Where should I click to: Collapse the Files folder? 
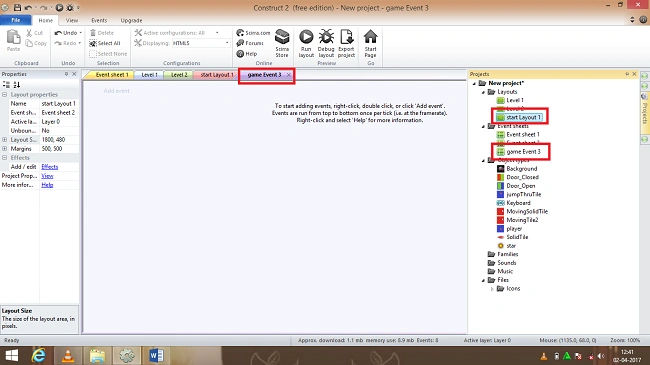[483, 280]
